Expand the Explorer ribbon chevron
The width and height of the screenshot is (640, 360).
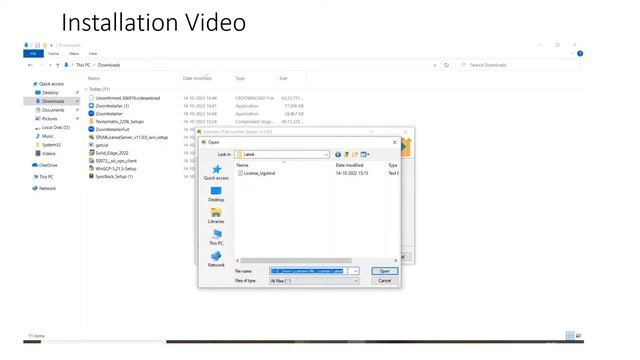point(572,53)
